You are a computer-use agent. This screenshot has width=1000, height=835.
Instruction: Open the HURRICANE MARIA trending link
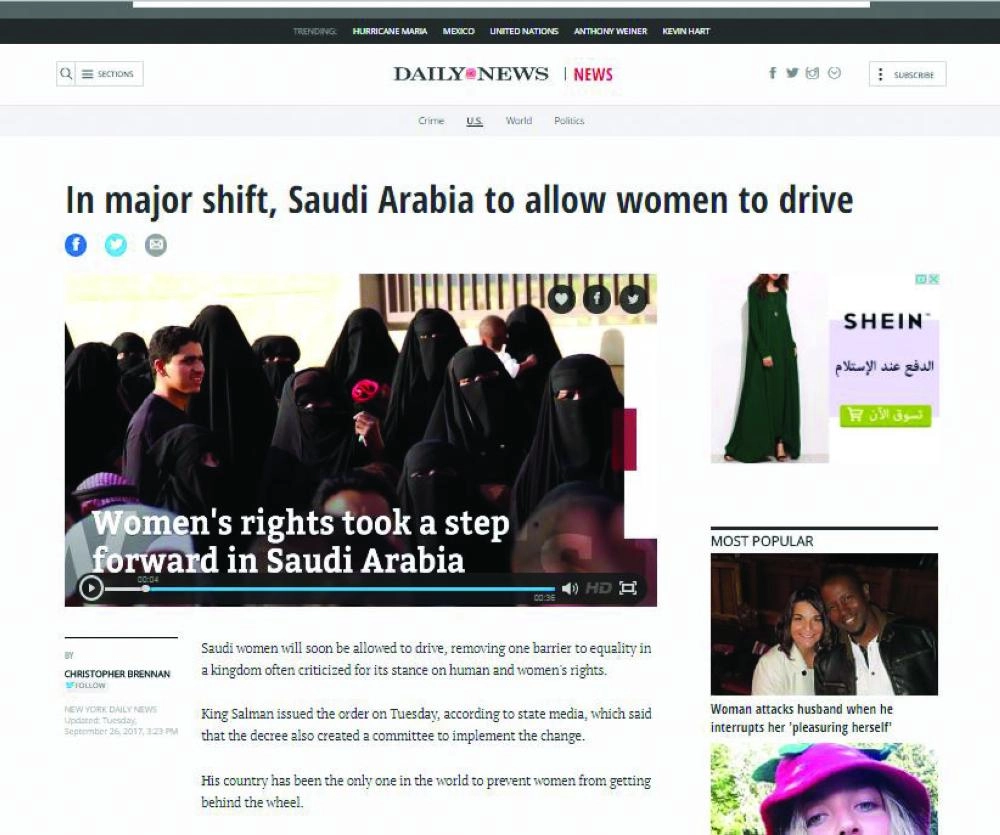pyautogui.click(x=391, y=31)
